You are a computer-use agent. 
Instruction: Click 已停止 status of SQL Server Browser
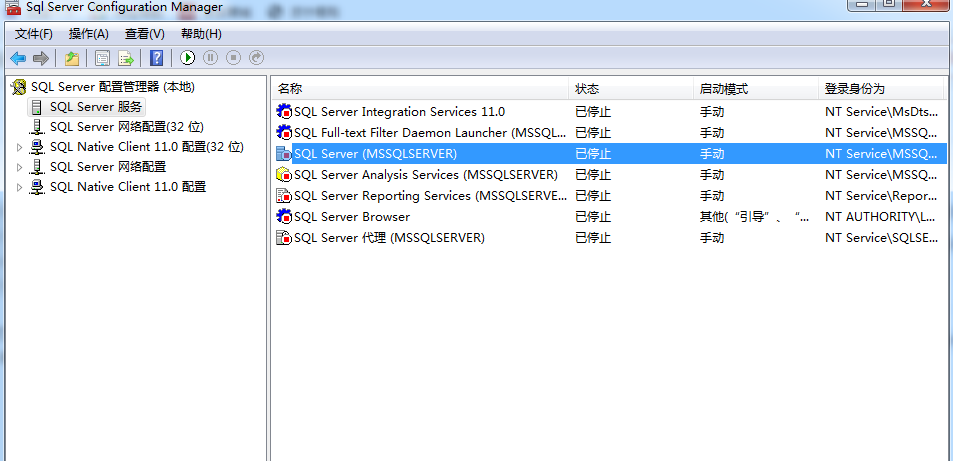click(593, 217)
